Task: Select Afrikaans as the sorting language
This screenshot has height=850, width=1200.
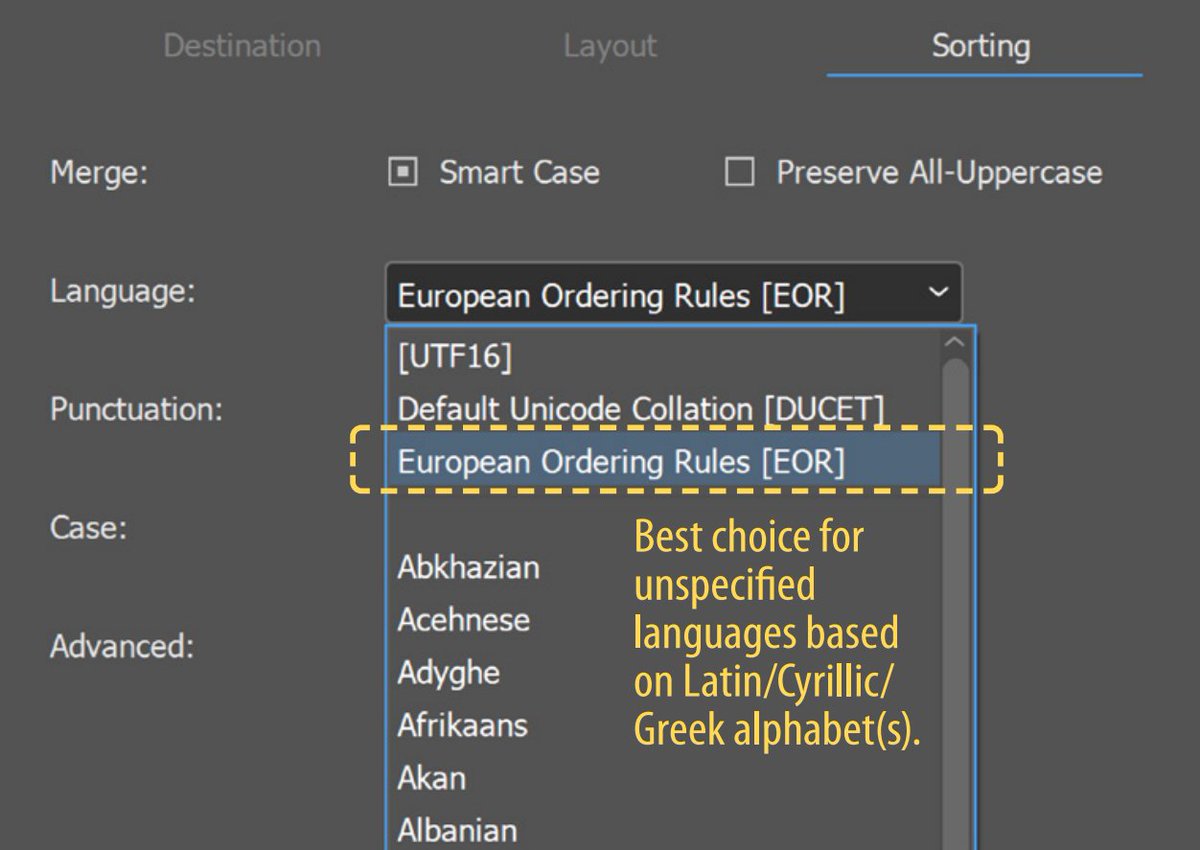Action: [462, 726]
